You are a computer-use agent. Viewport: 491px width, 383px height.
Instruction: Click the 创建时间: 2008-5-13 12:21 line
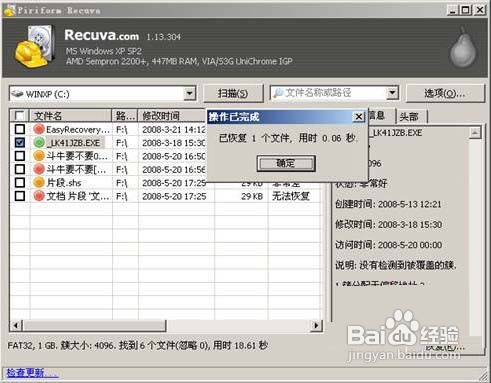pyautogui.click(x=388, y=204)
